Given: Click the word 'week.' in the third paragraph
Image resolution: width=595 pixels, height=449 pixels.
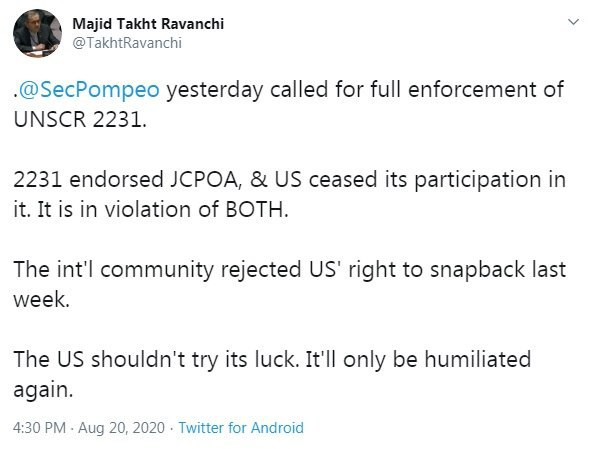Looking at the screenshot, I should point(42,299).
